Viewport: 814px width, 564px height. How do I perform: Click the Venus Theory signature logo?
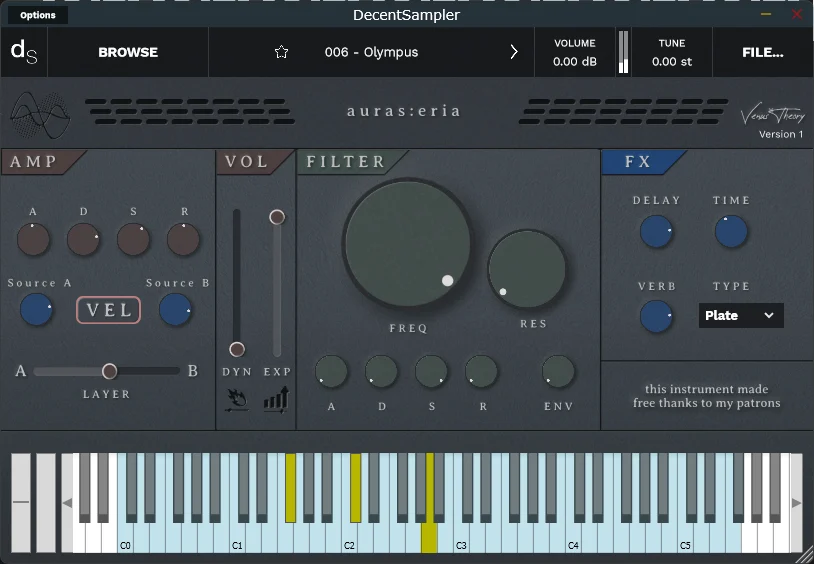[772, 115]
